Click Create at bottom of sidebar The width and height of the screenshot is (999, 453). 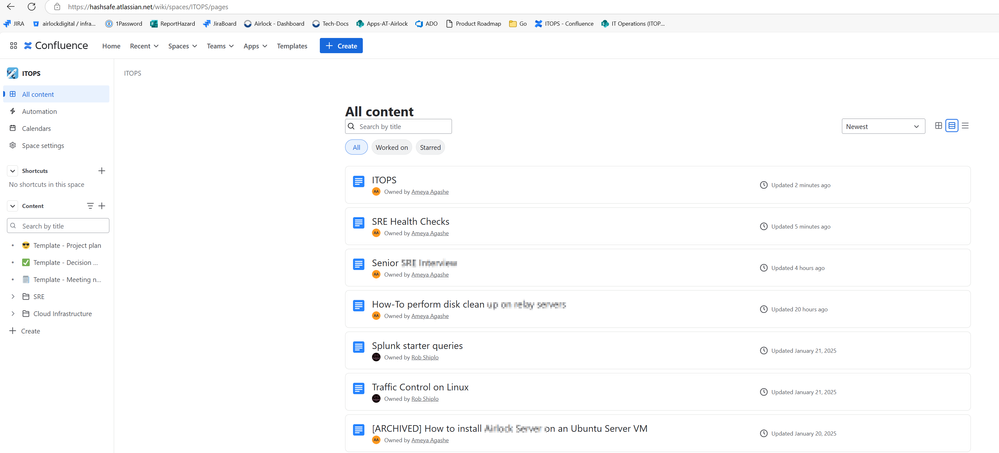click(x=25, y=331)
